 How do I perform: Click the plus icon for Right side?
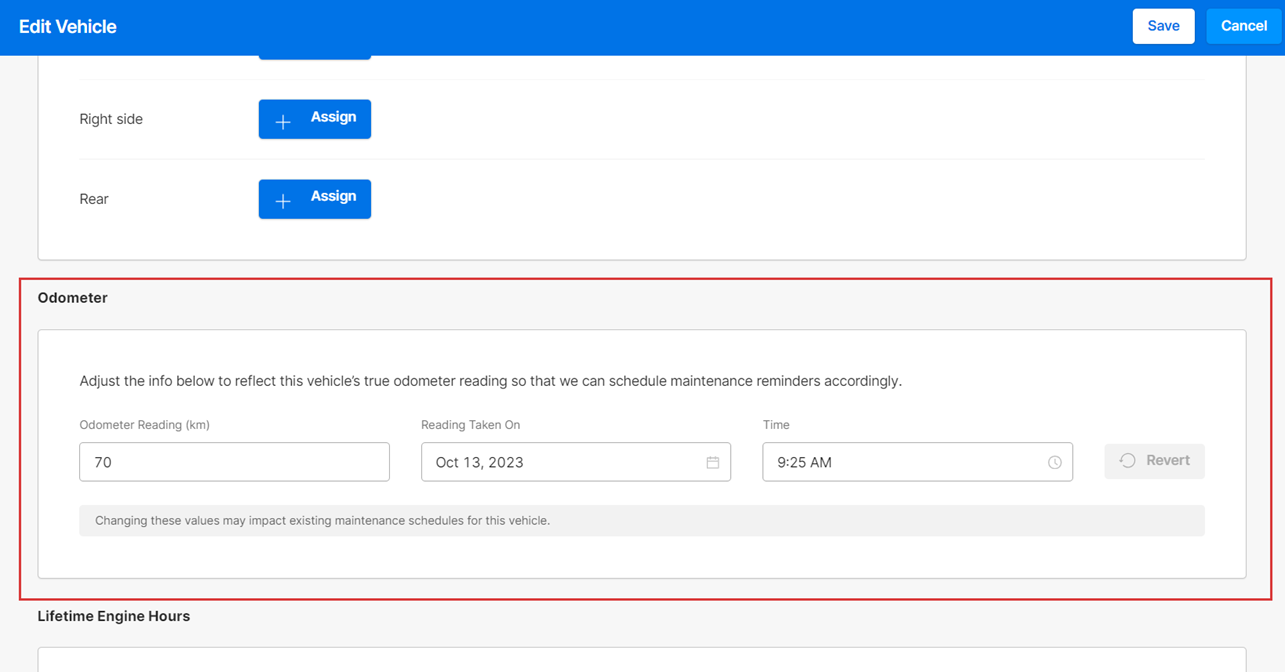(283, 120)
